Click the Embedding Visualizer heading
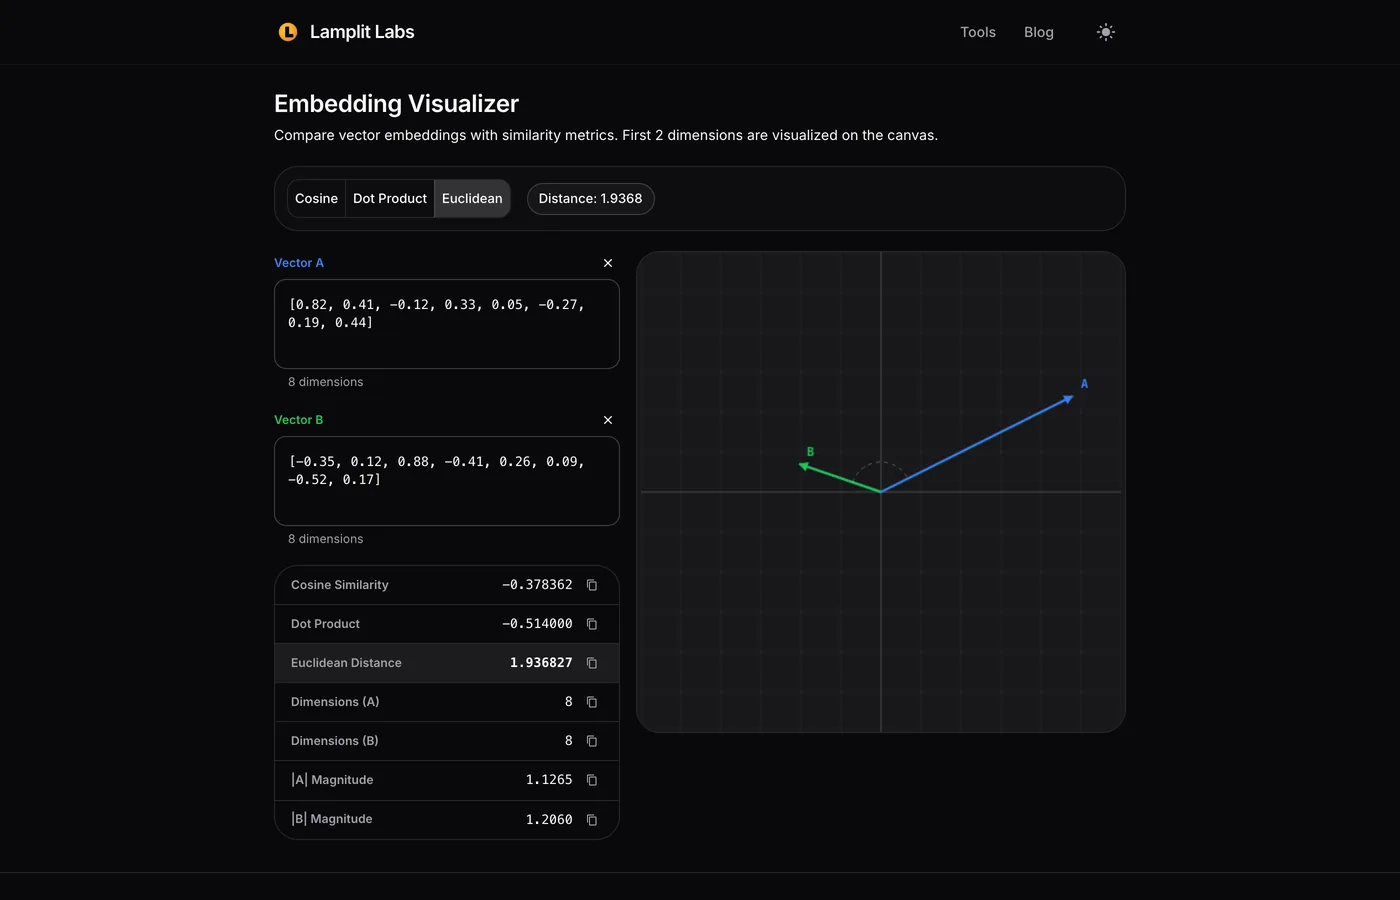 [x=396, y=104]
